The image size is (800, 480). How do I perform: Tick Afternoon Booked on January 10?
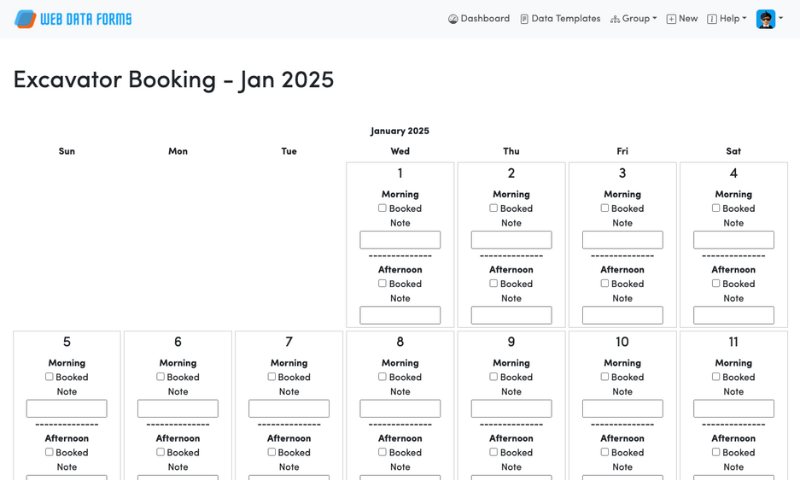click(x=605, y=452)
